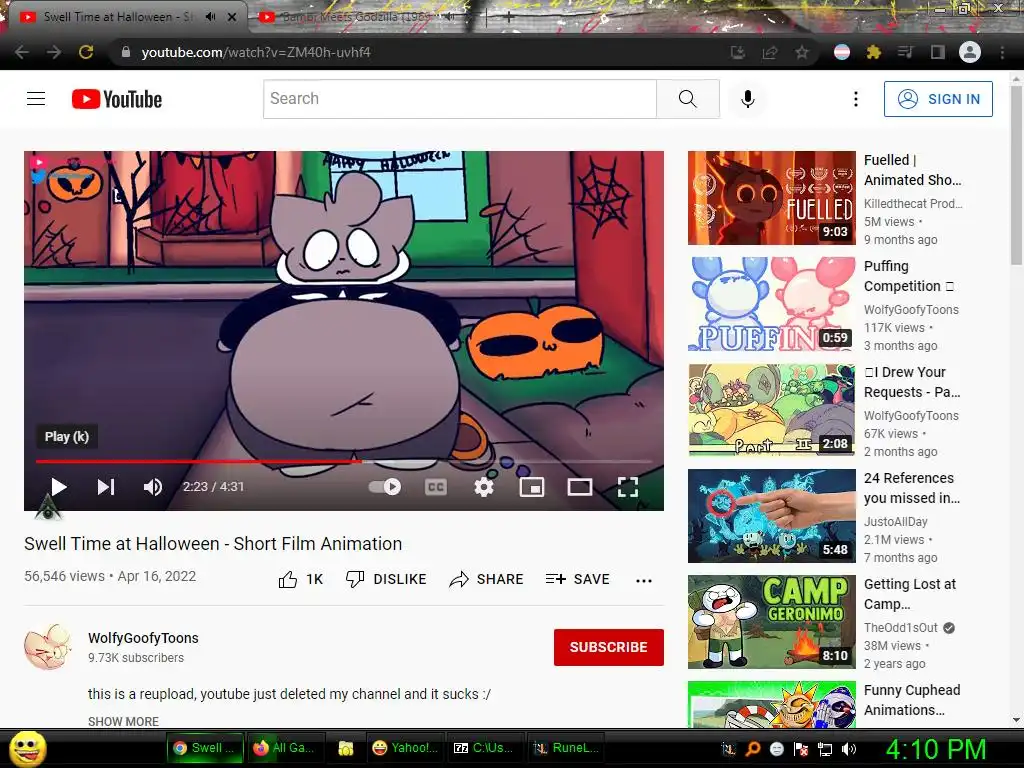The width and height of the screenshot is (1024, 768).
Task: Open the C:\Us... 7-Zip taskbar item
Action: coord(484,748)
